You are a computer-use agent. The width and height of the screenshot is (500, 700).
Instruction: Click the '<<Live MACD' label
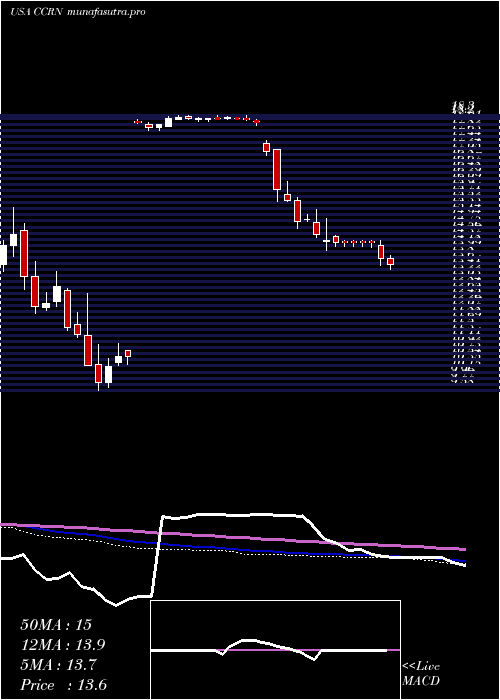pos(421,674)
